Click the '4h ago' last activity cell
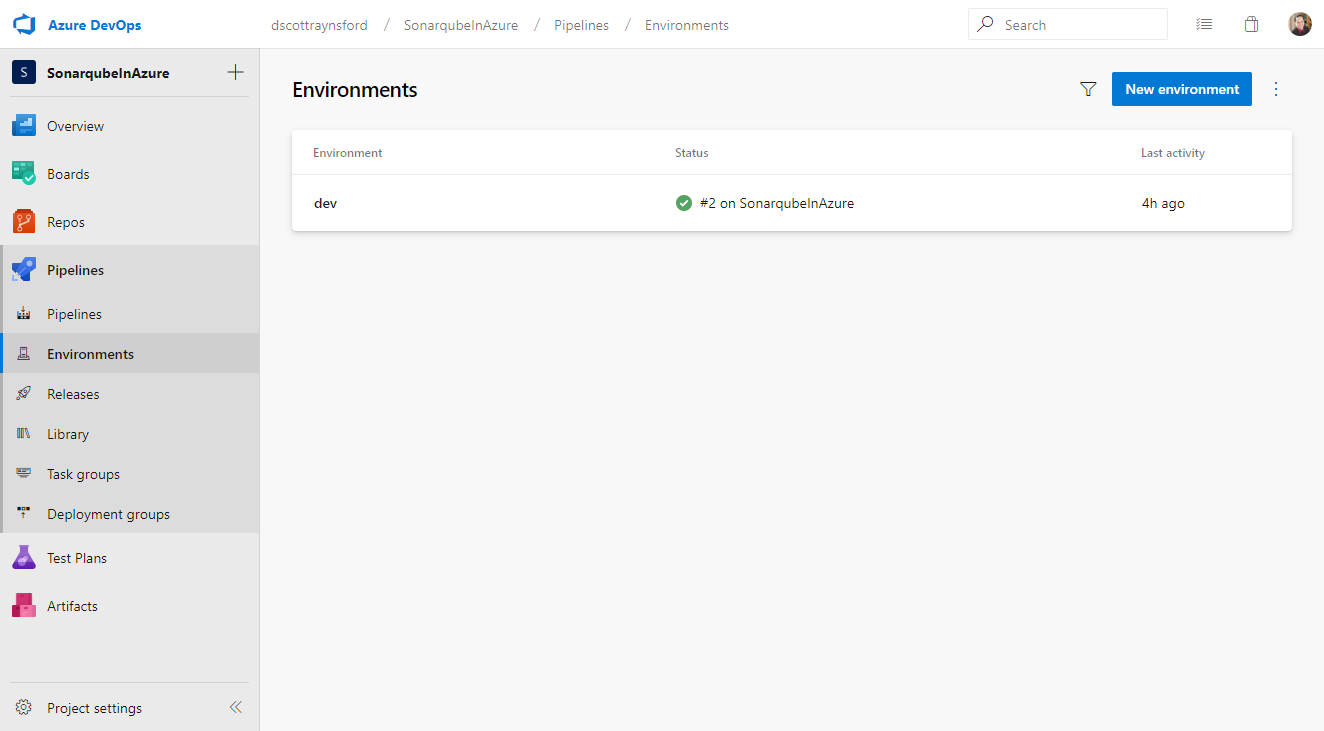Screen dimensions: 1324x731 pyautogui.click(x=1163, y=203)
